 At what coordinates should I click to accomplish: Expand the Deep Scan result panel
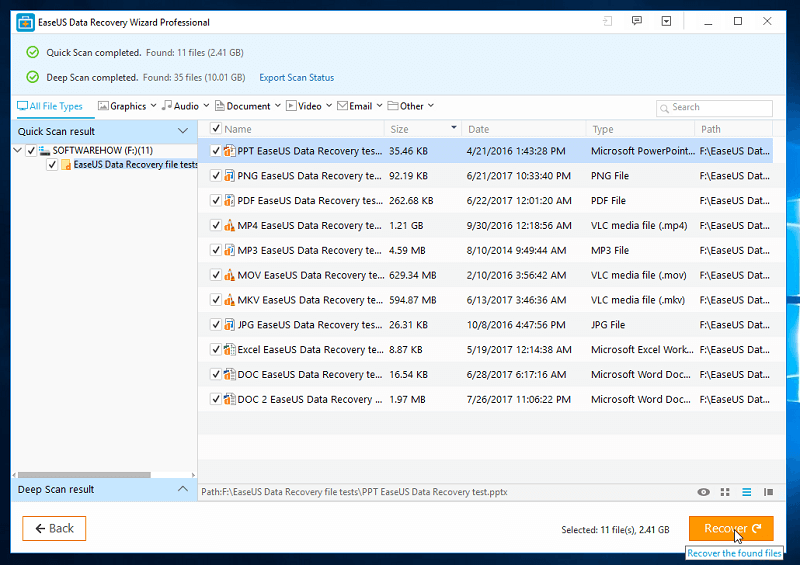(183, 489)
